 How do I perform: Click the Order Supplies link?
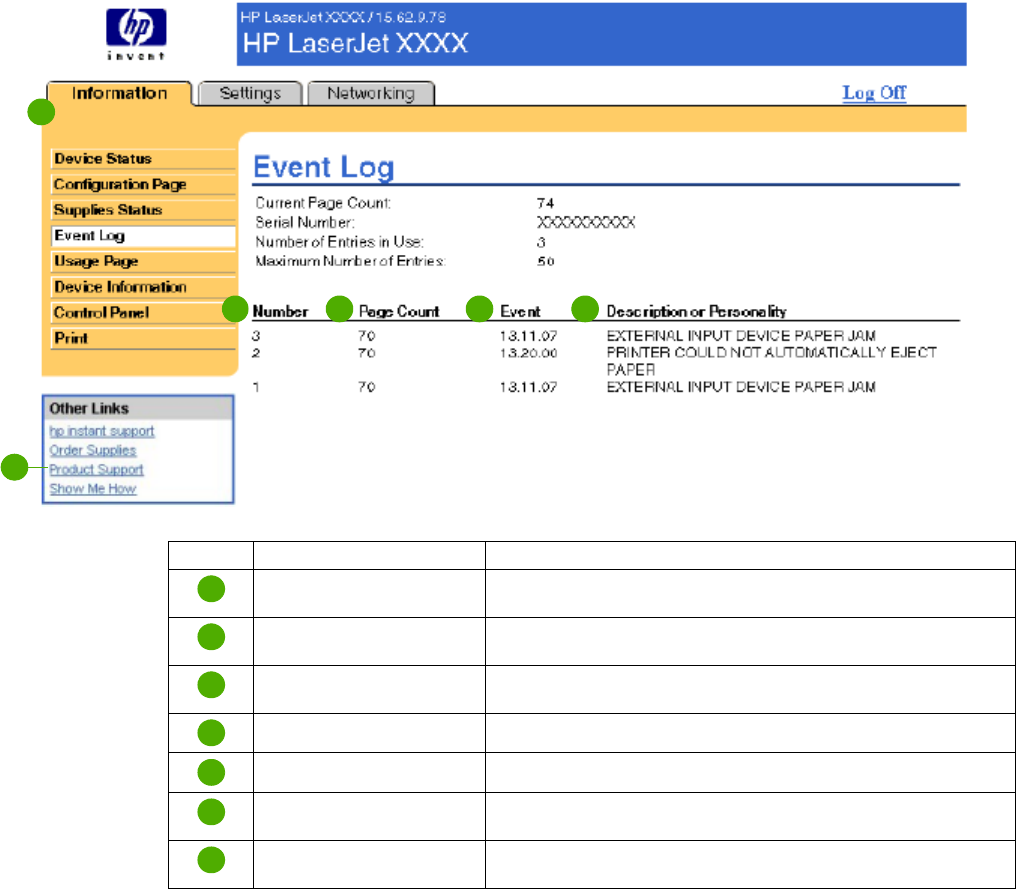(93, 450)
